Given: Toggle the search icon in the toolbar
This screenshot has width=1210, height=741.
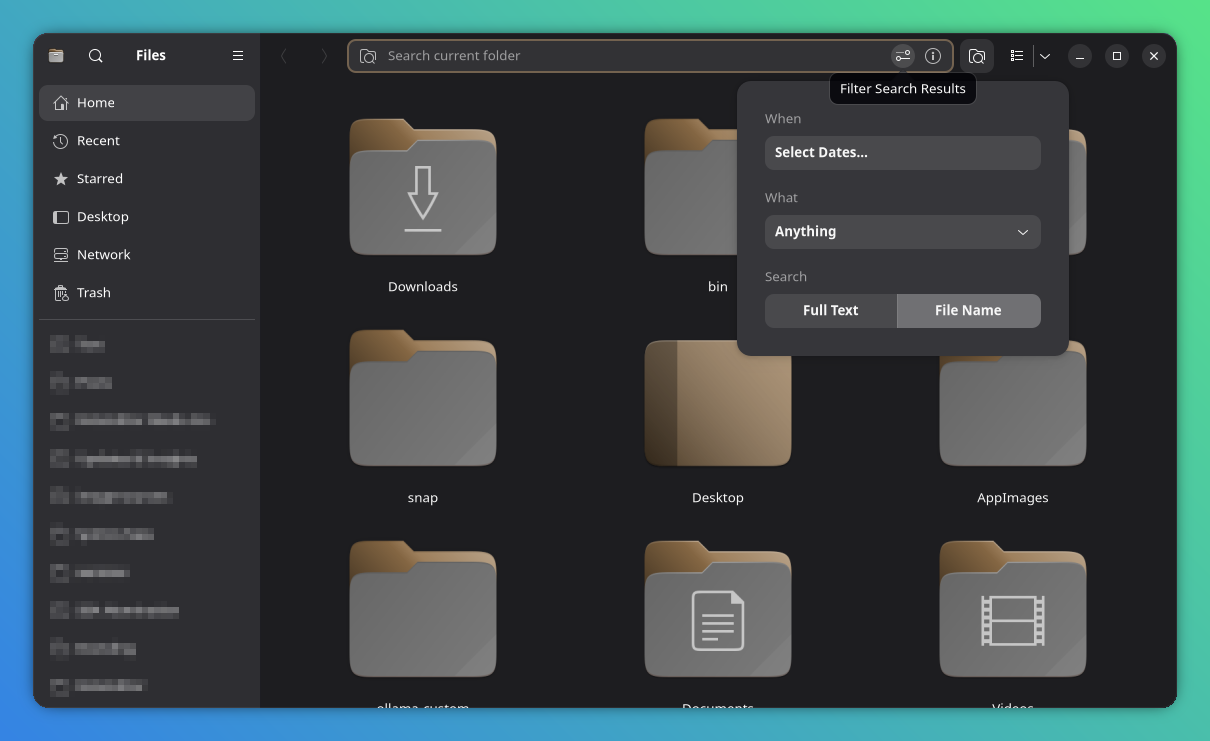Looking at the screenshot, I should click(977, 56).
